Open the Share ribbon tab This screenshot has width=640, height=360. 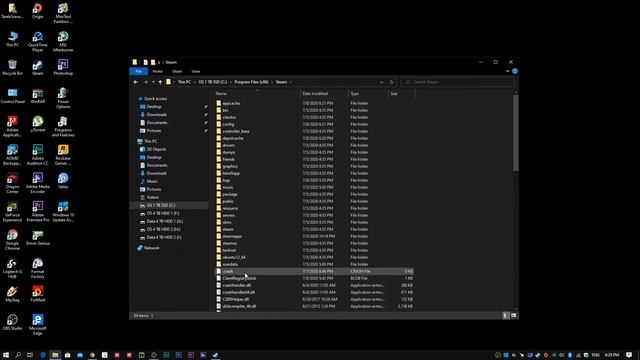click(x=177, y=71)
